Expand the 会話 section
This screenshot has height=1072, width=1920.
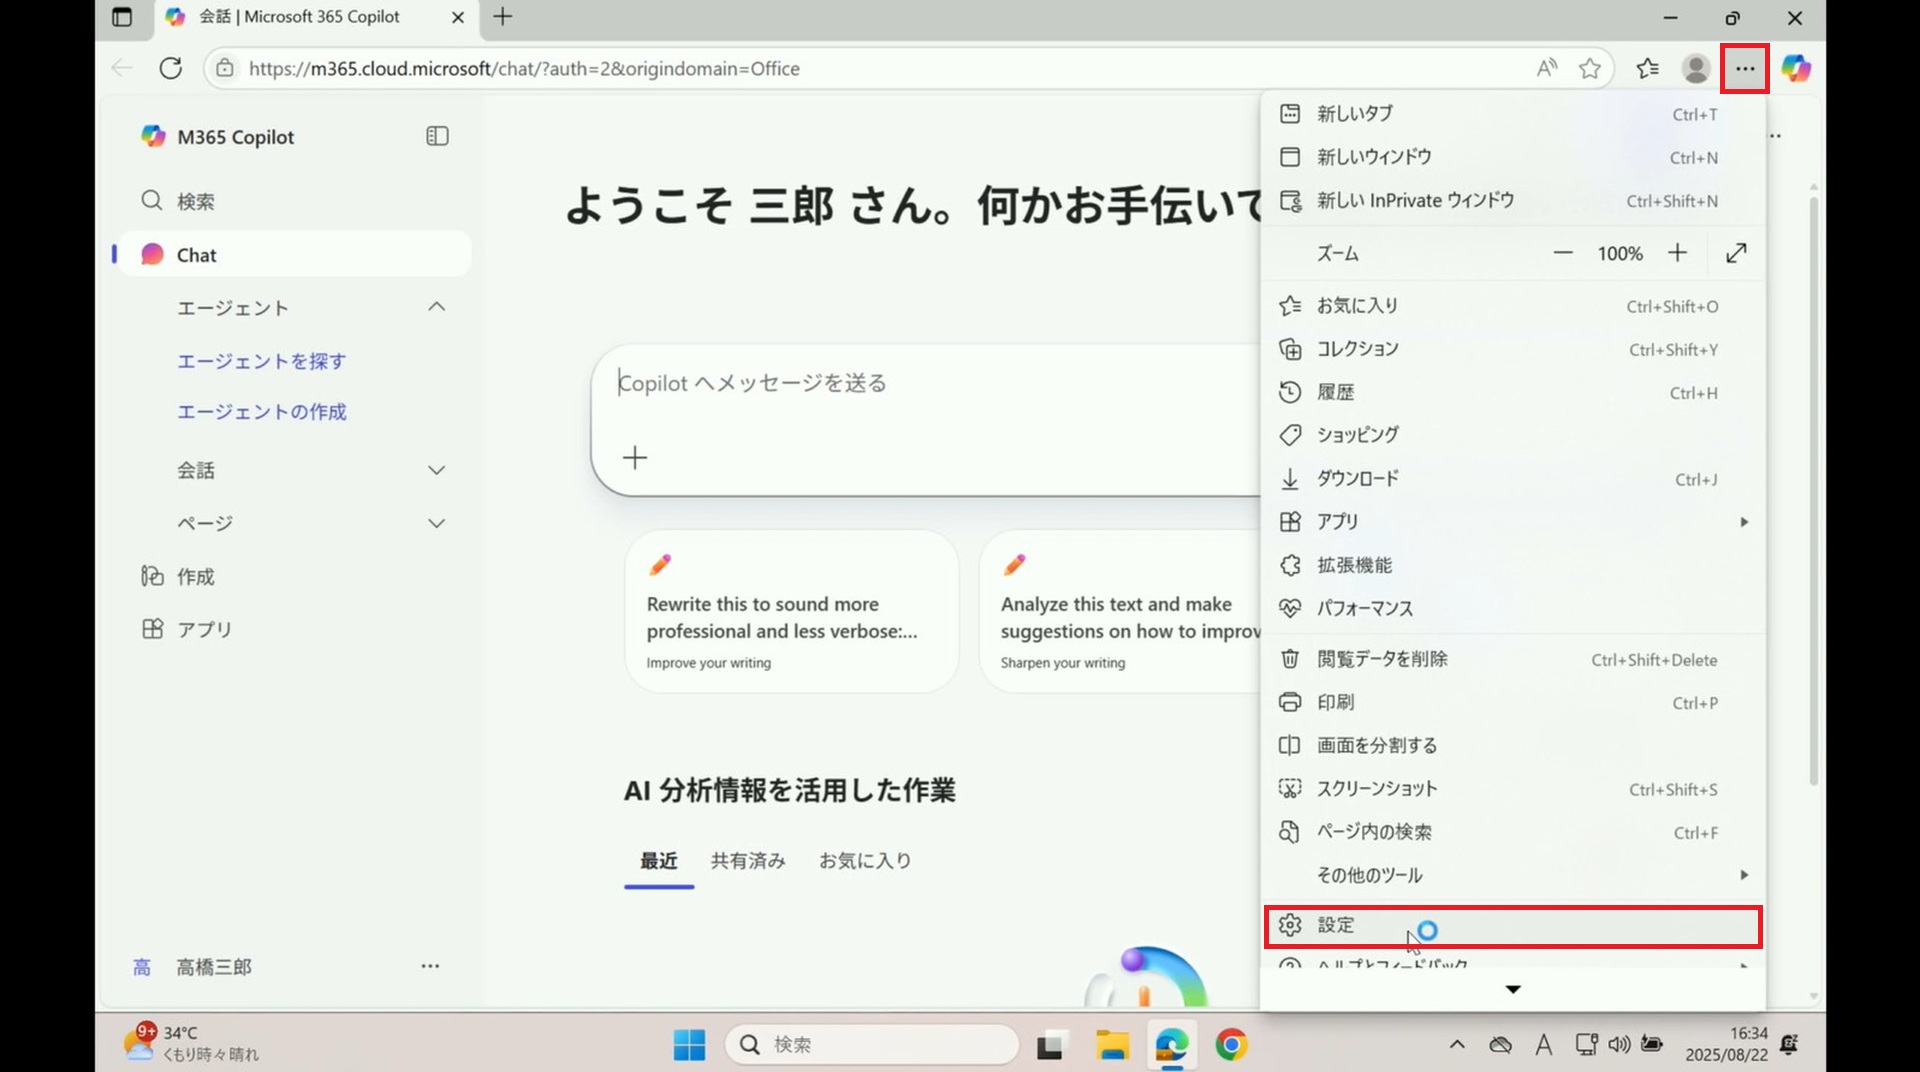pos(436,470)
